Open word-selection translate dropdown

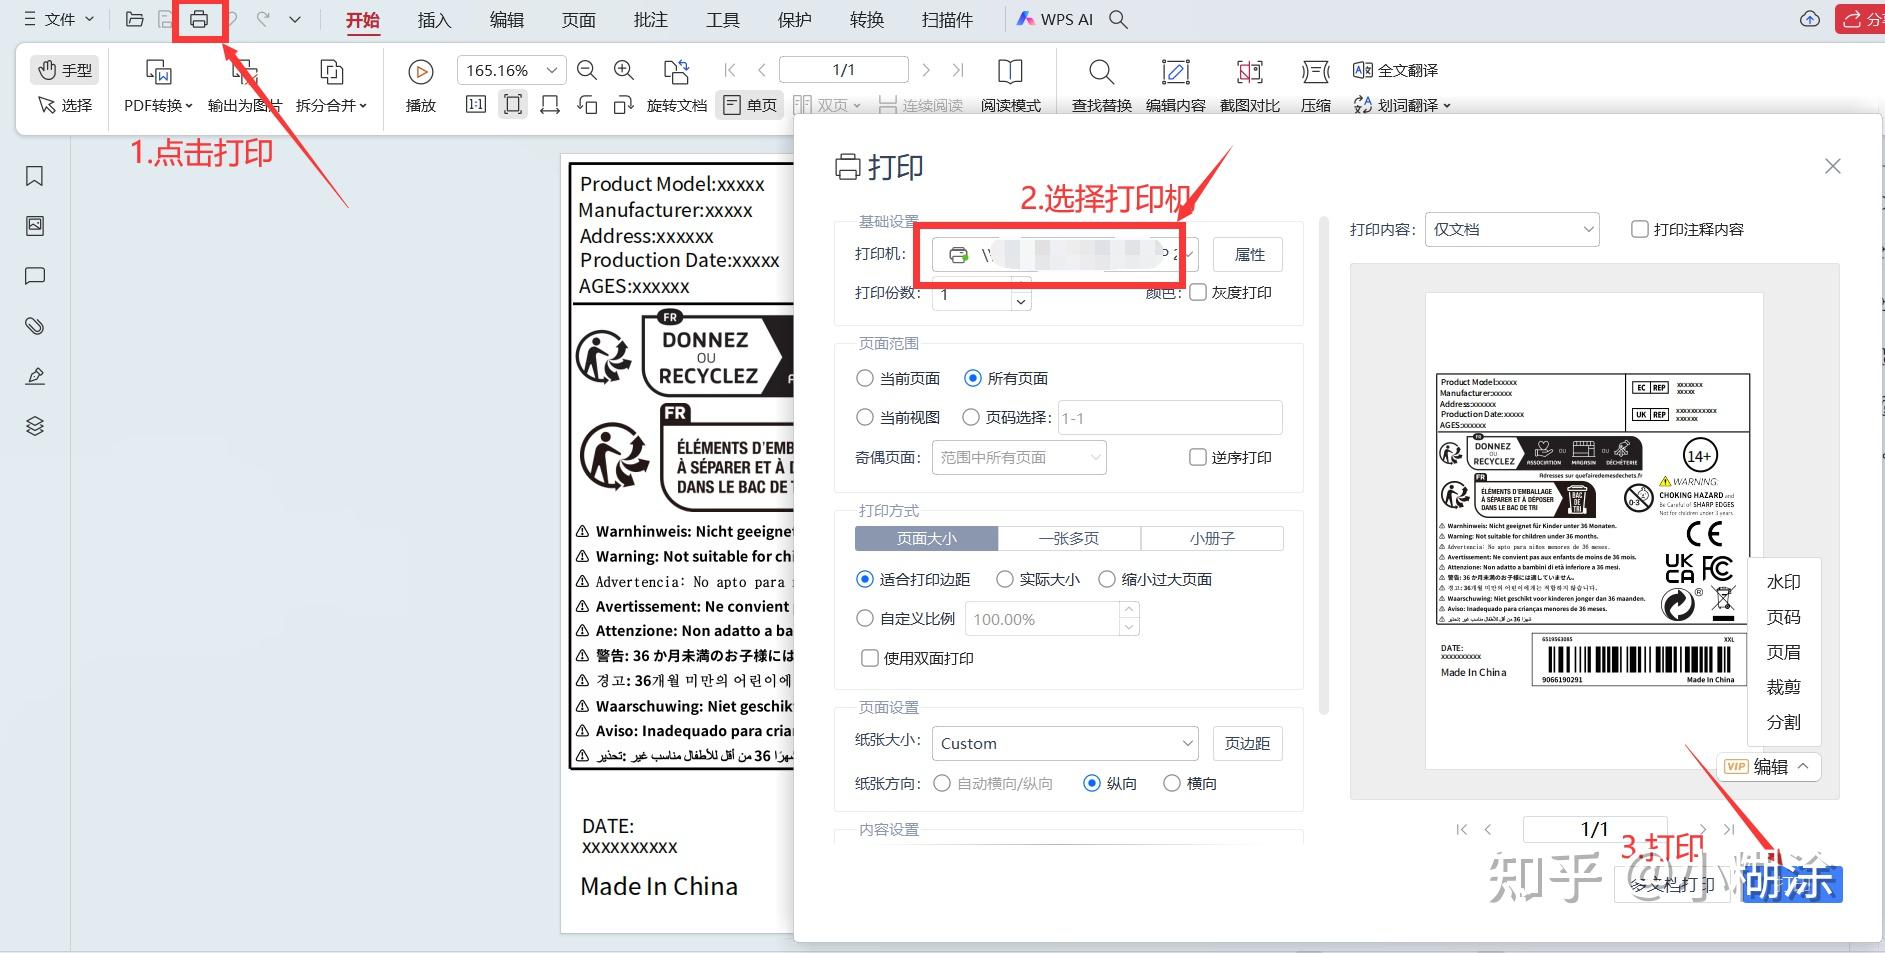tap(1402, 105)
